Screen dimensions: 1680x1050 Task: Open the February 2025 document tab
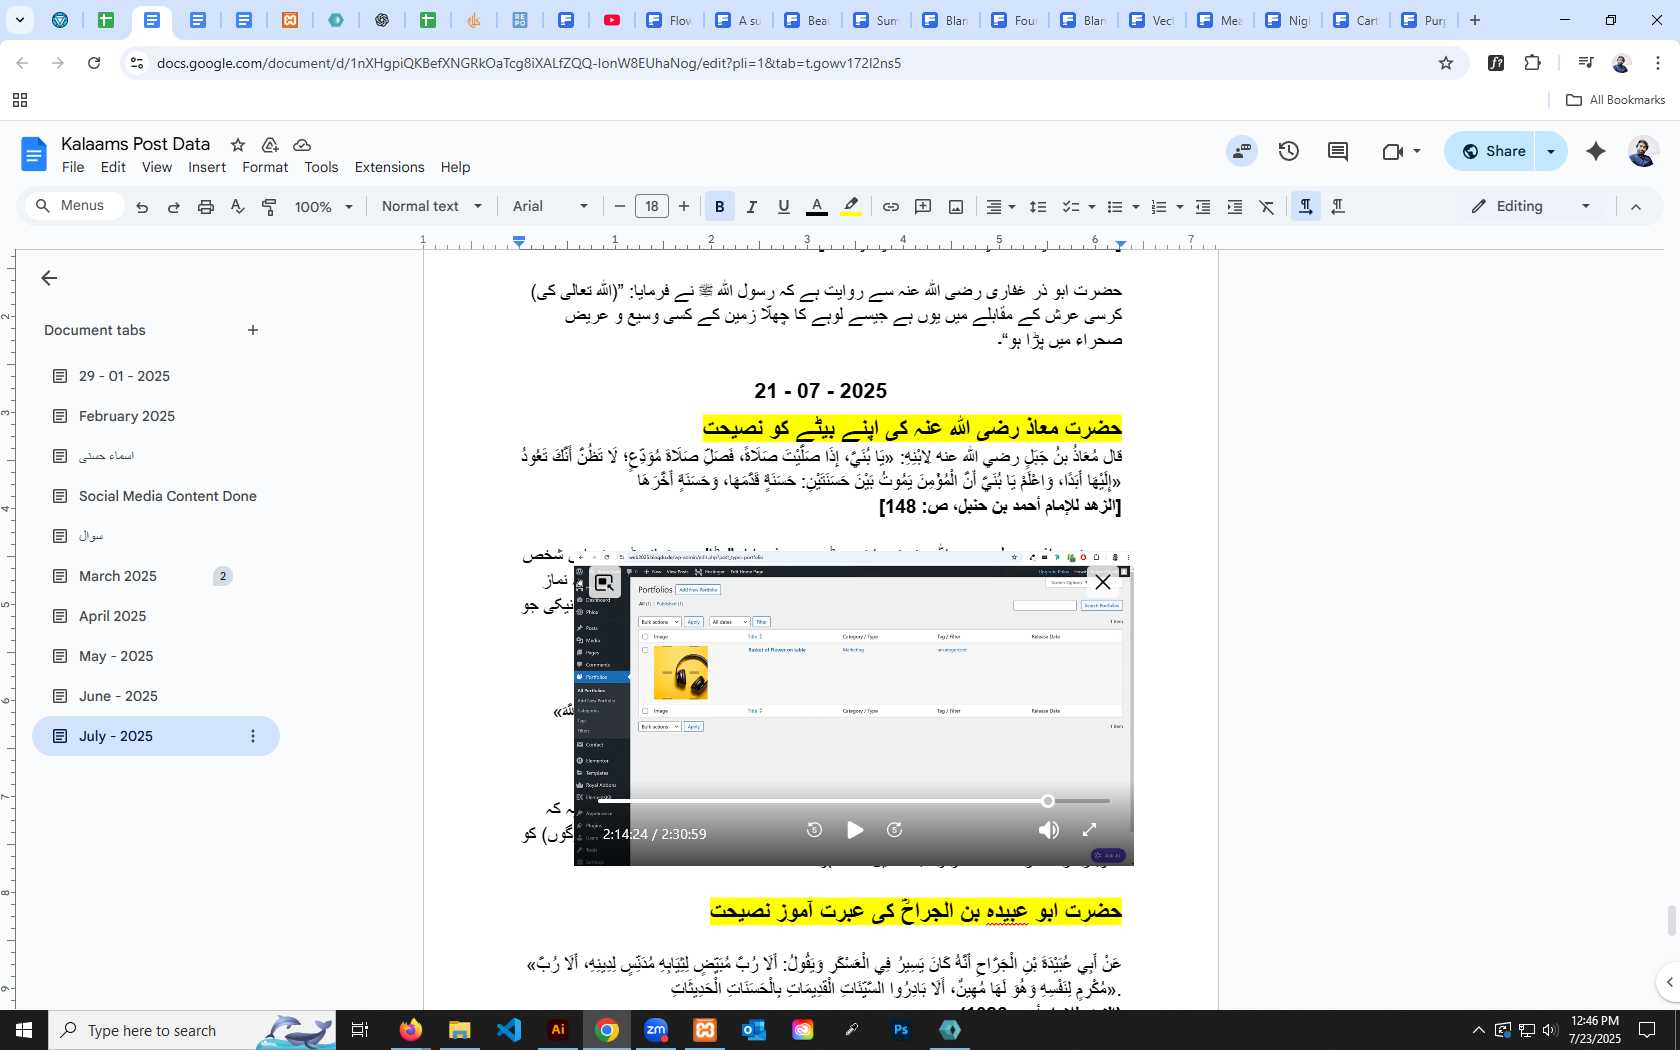pos(127,416)
